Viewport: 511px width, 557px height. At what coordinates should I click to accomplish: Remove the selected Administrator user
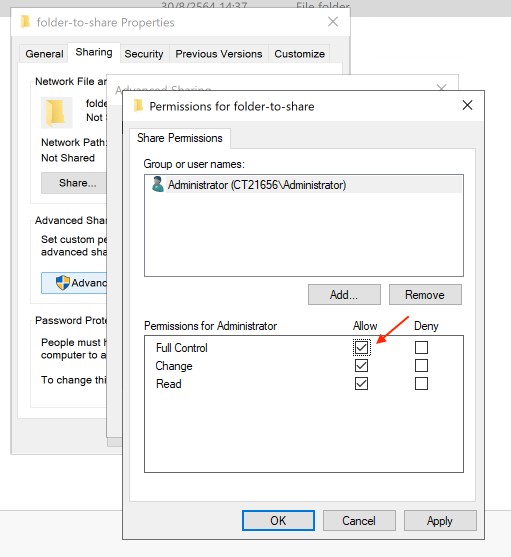(425, 294)
